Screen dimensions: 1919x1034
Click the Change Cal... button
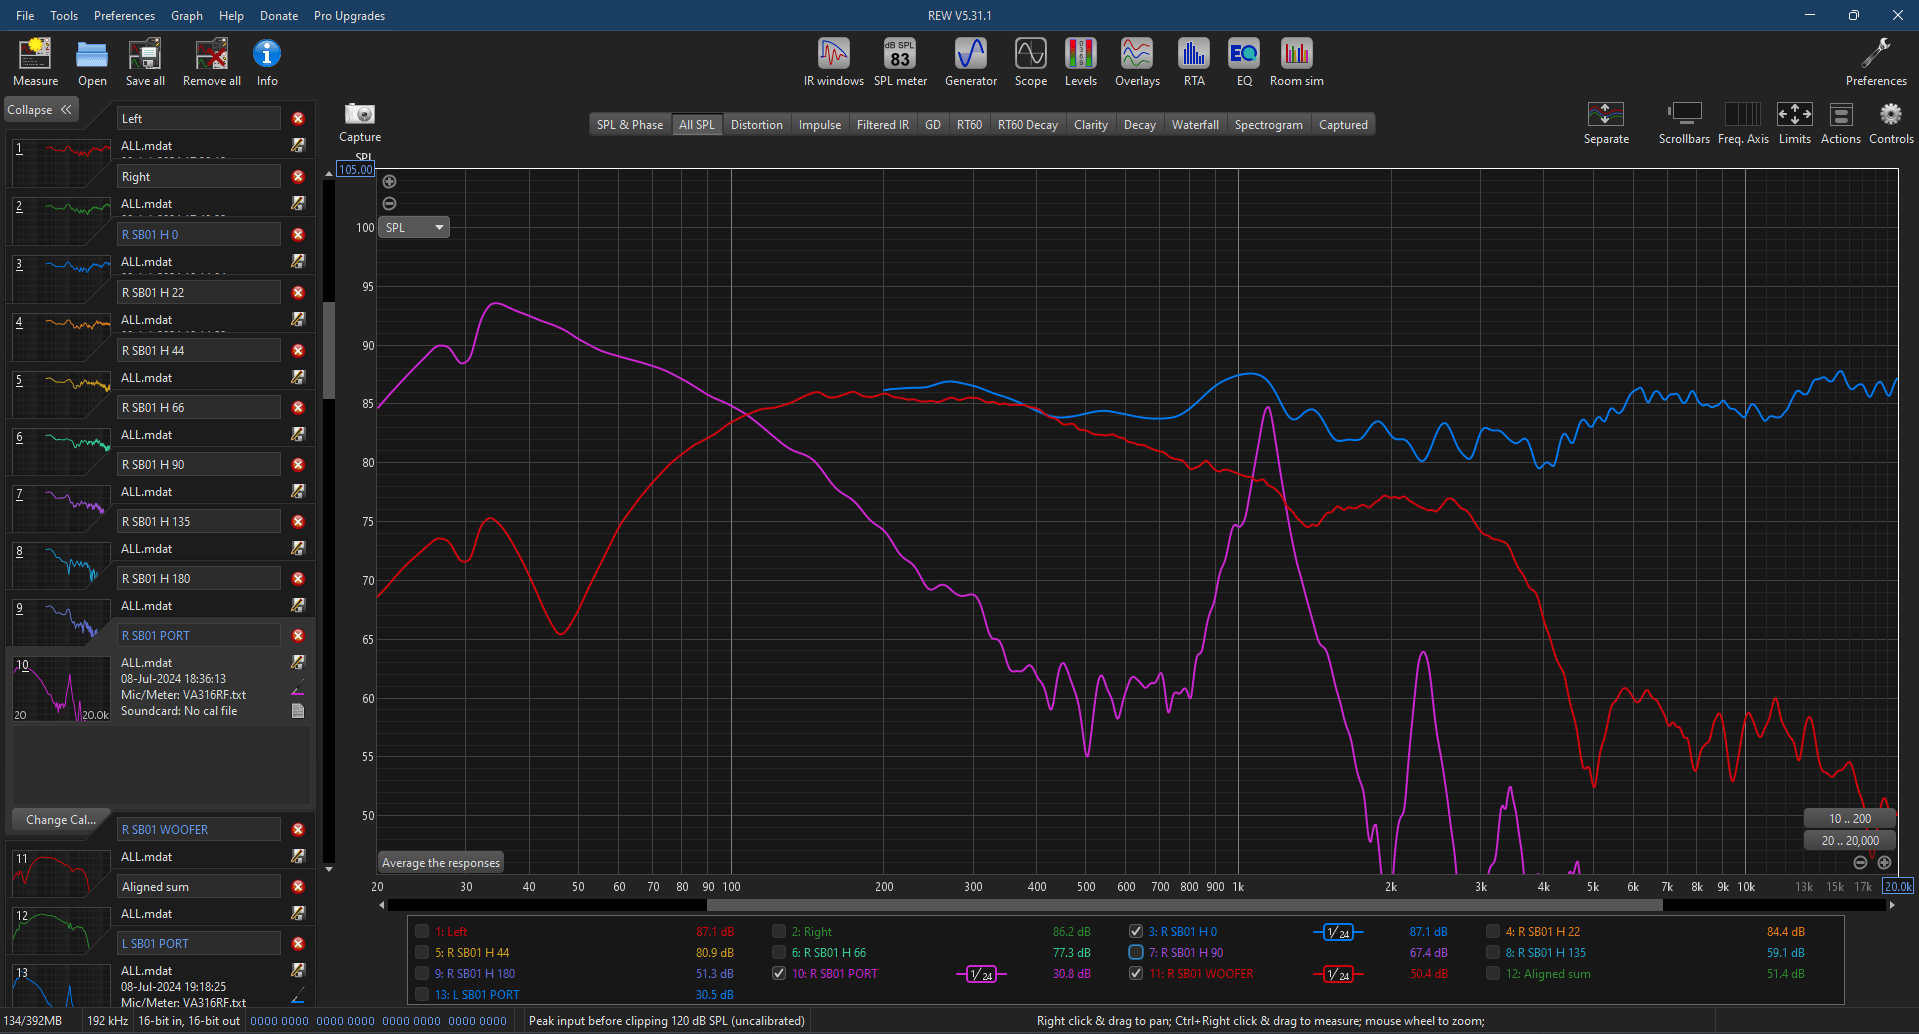[60, 819]
